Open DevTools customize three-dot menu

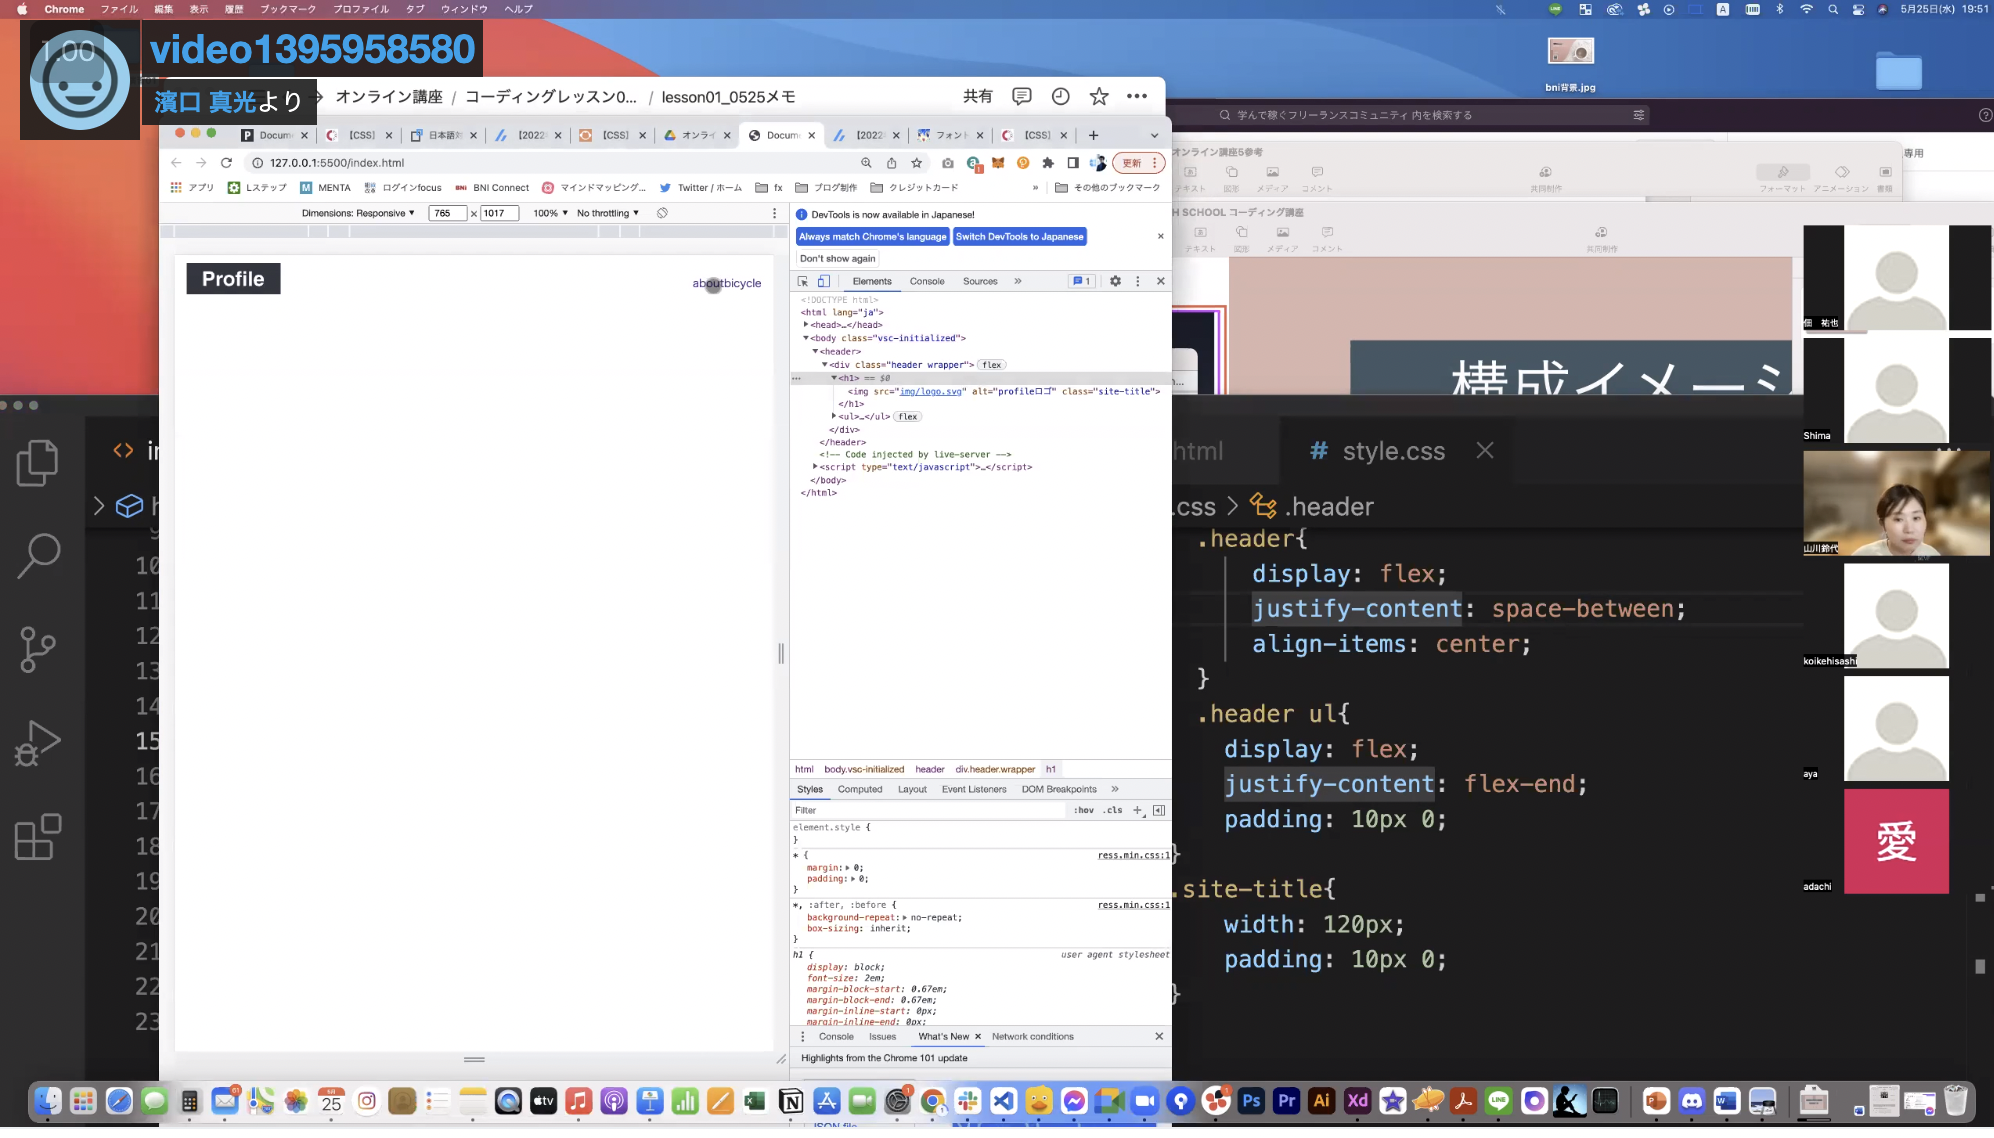[1137, 281]
